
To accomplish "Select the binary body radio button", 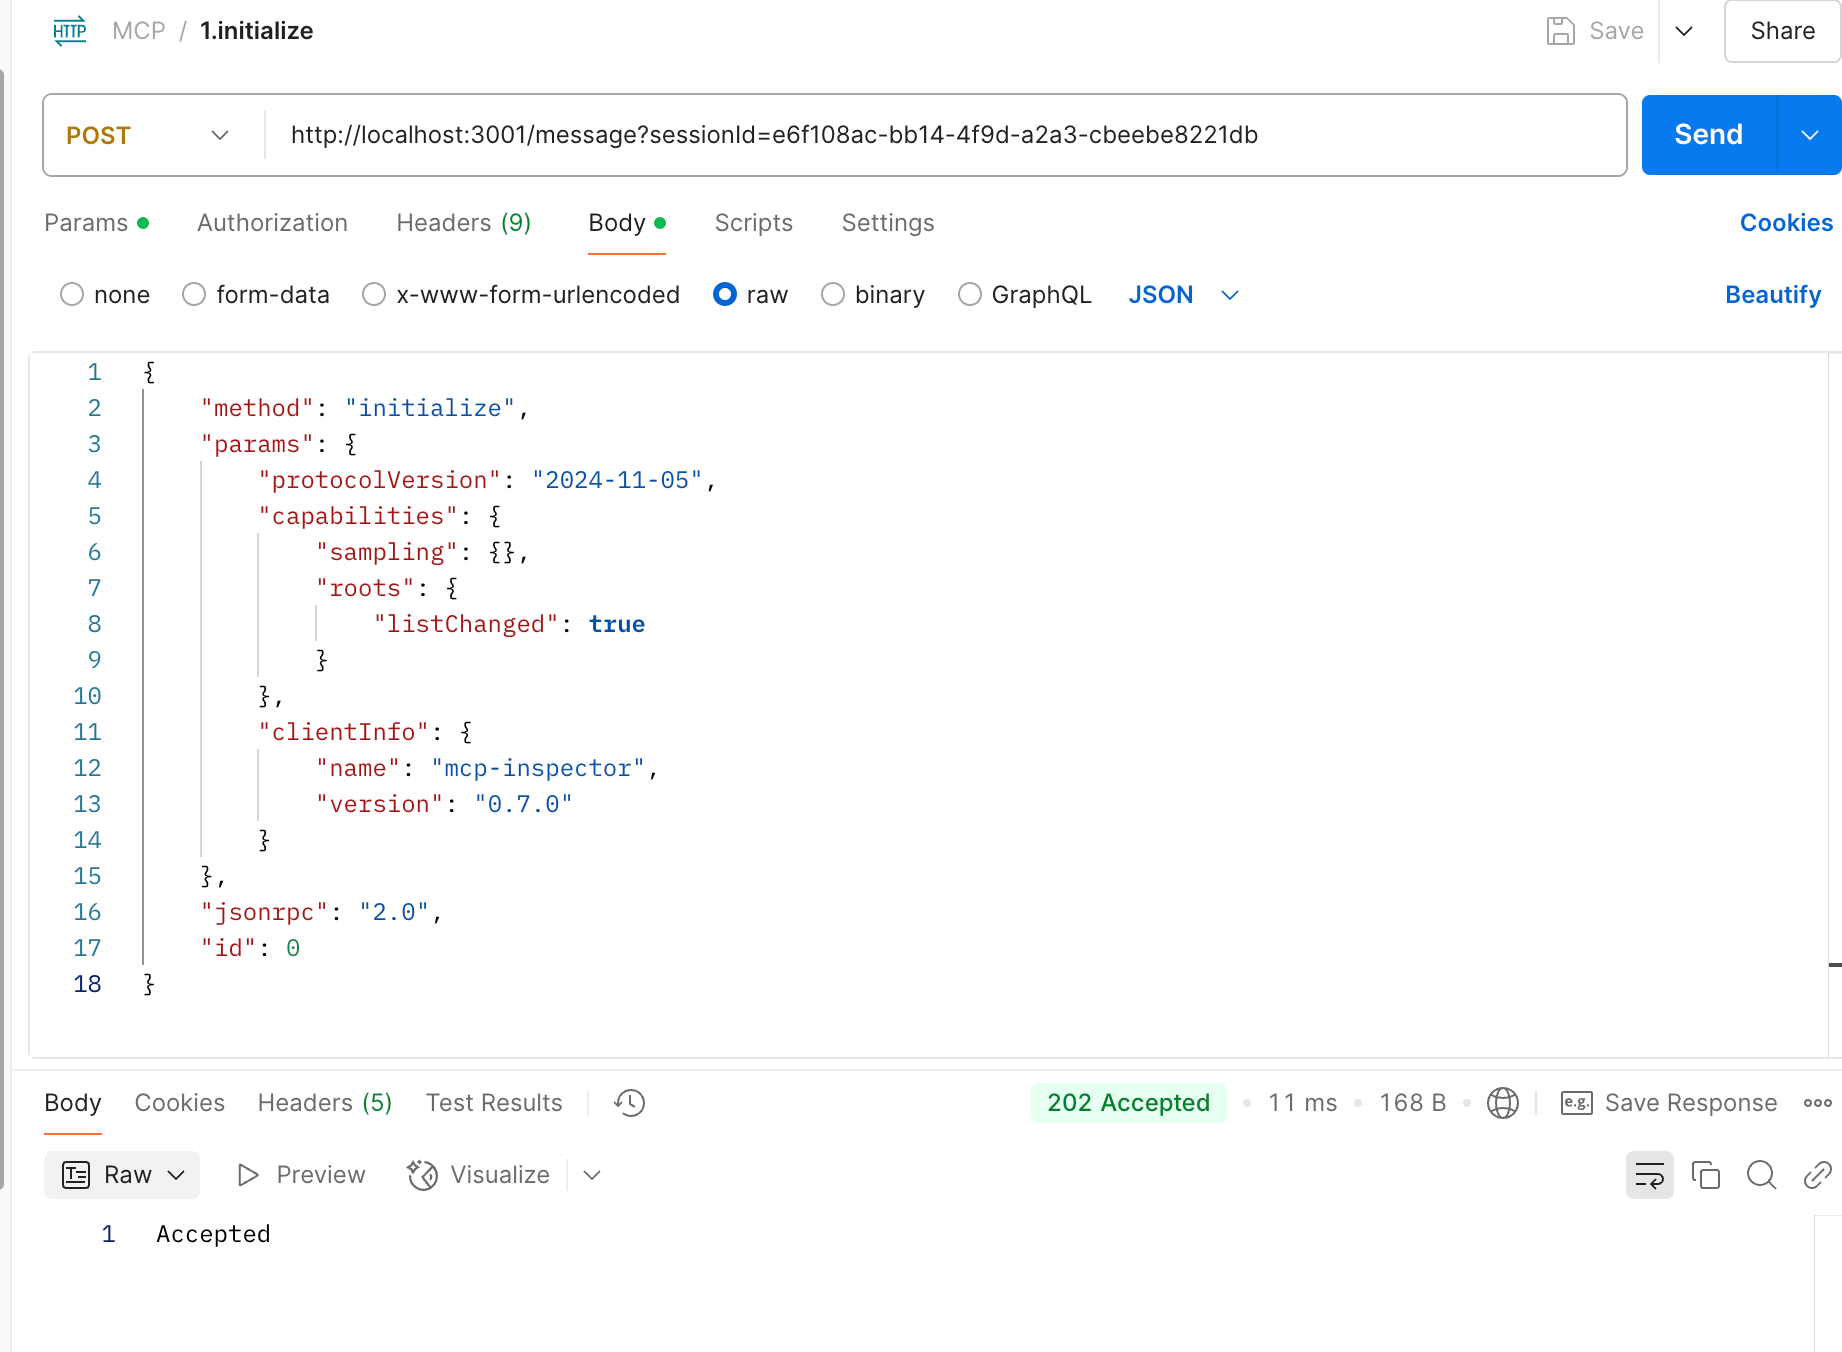I will (x=833, y=294).
